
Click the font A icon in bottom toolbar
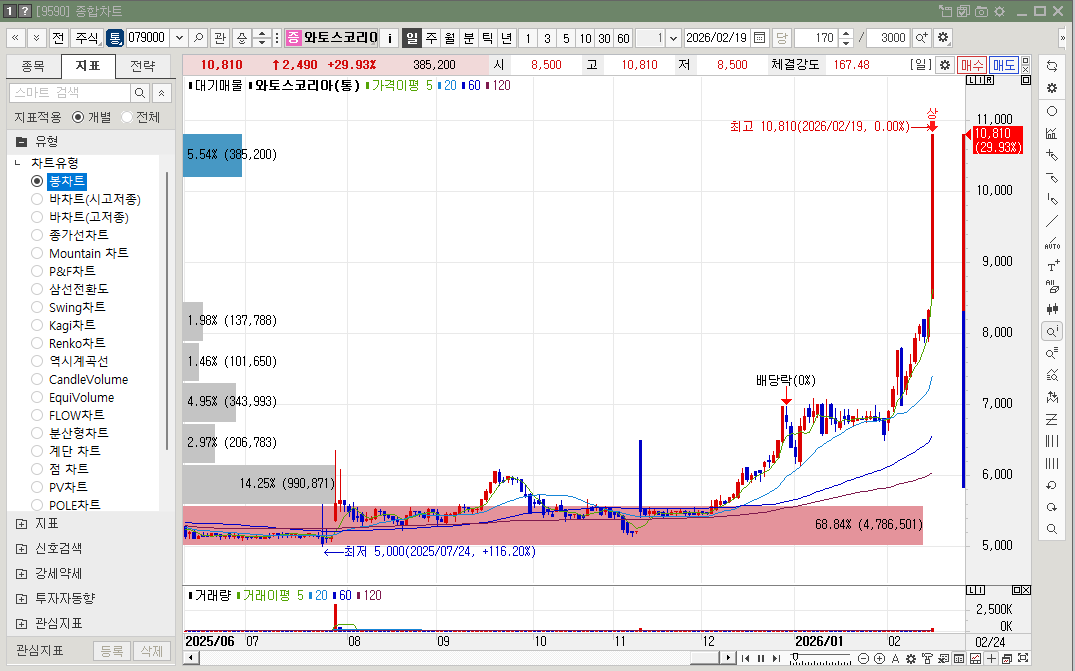(x=895, y=659)
